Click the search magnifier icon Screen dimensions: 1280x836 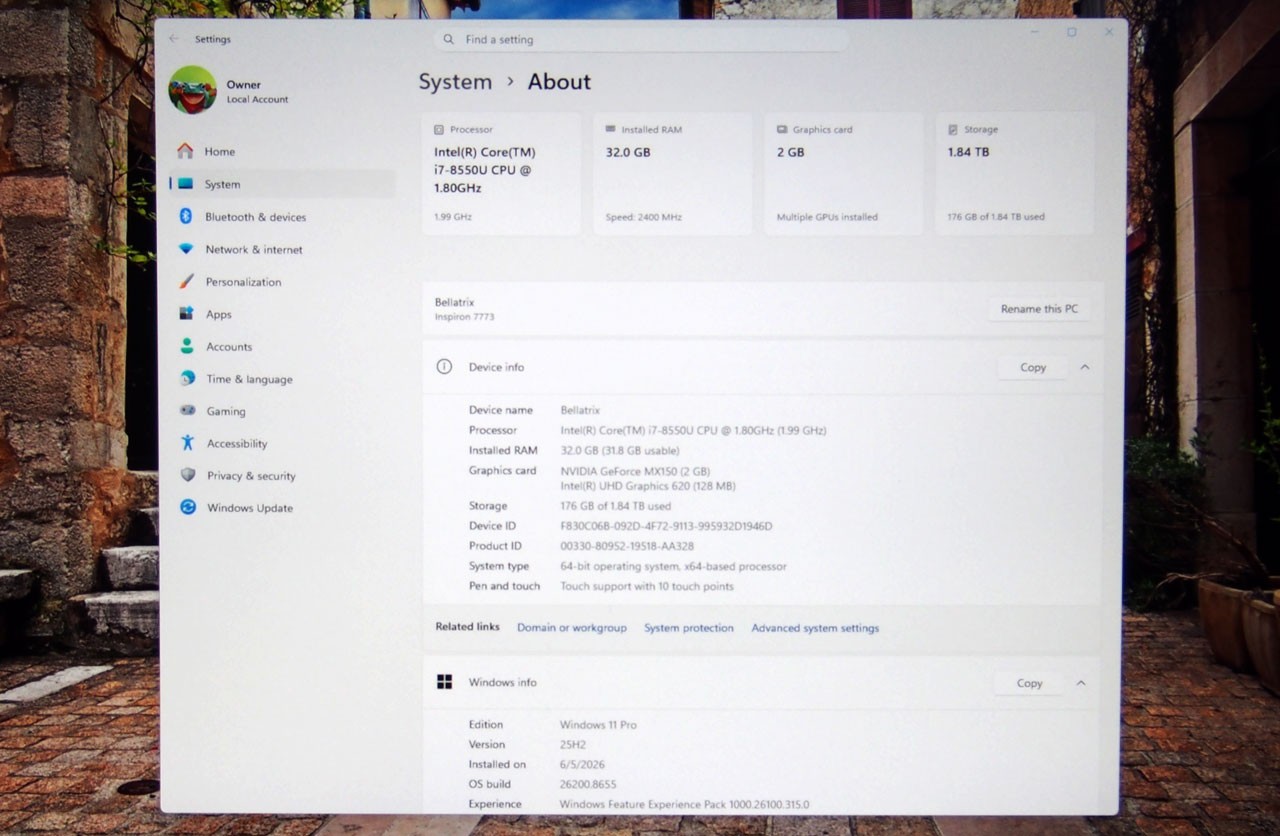click(x=449, y=40)
